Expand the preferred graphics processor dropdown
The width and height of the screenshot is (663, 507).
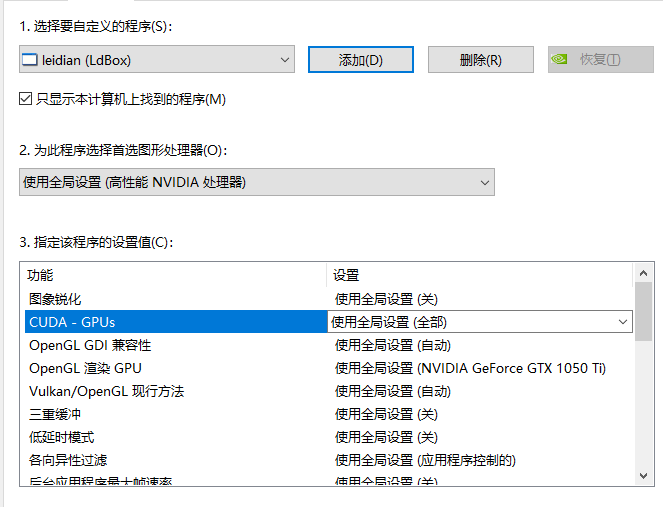tap(256, 182)
